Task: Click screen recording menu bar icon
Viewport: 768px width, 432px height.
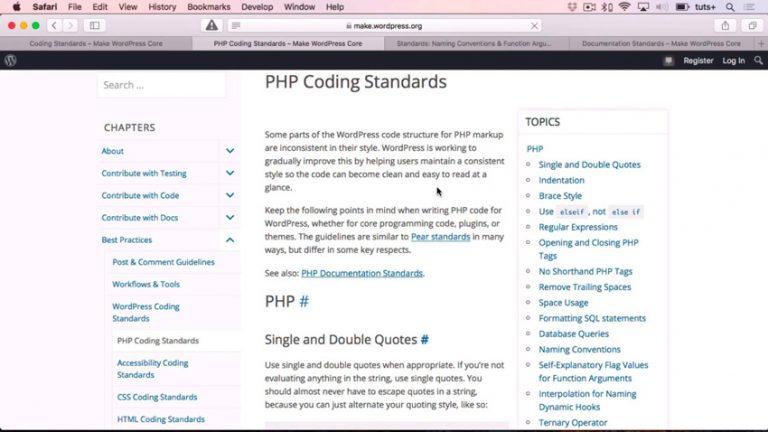Action: 590,7
